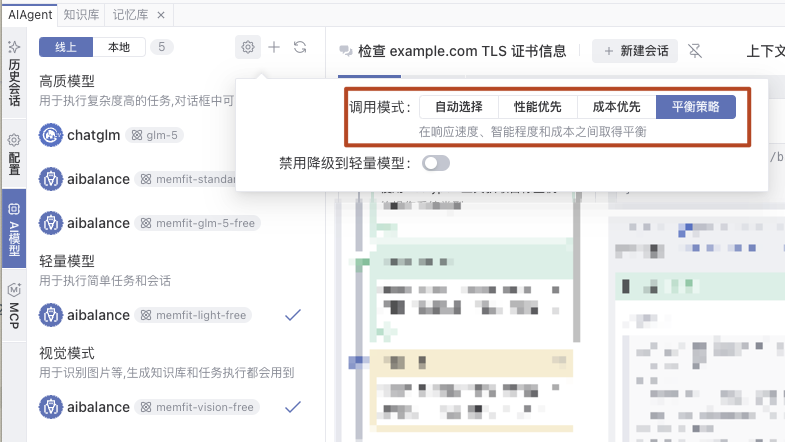
Task: Click the plus icon to add model
Action: 274,47
